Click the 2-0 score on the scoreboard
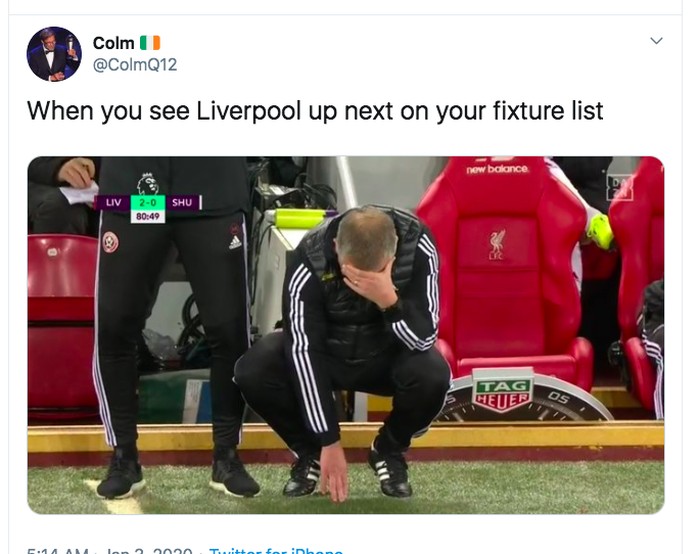Viewport: 700px width, 554px height. click(148, 203)
